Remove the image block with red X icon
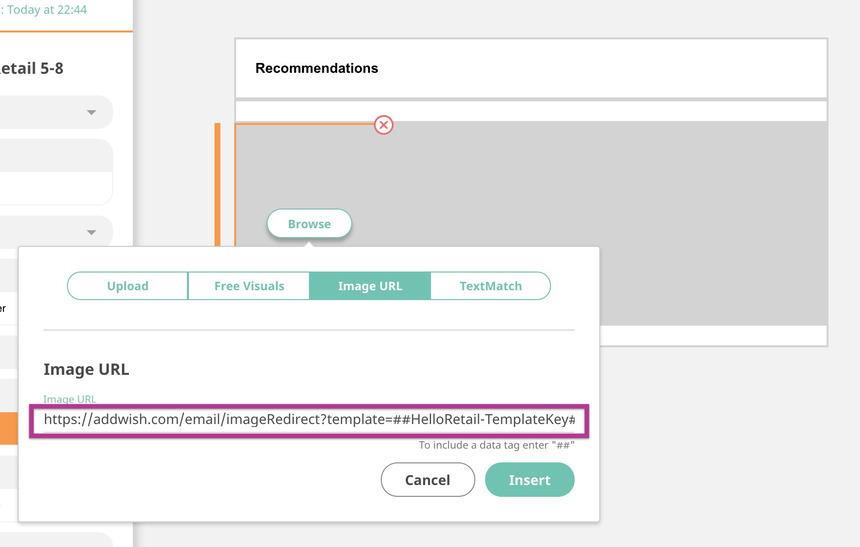Screen dimensions: 860x547 tap(383, 125)
